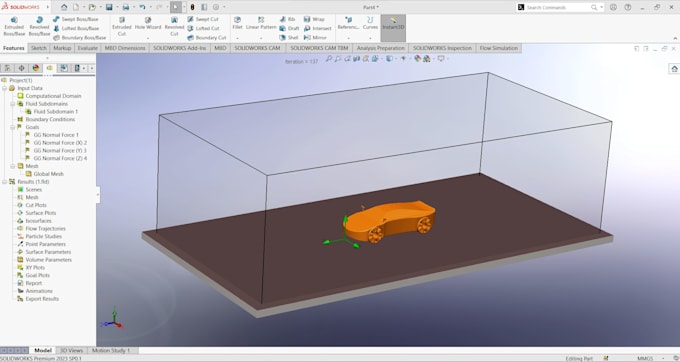This screenshot has width=680, height=362.
Task: Open the Analysis Preparation tab
Action: (380, 48)
